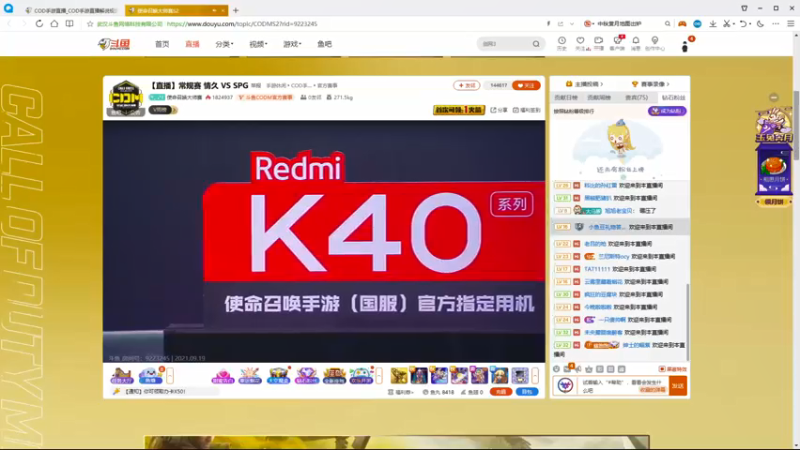Go to browser home page icon

(54, 23)
